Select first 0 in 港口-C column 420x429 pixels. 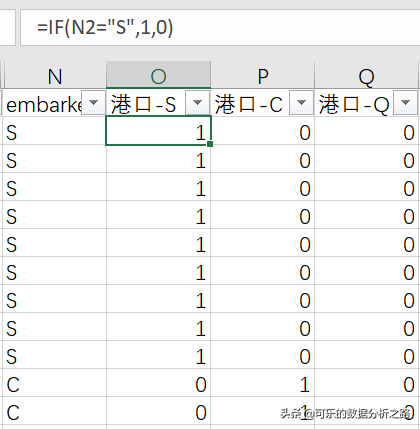pyautogui.click(x=263, y=131)
